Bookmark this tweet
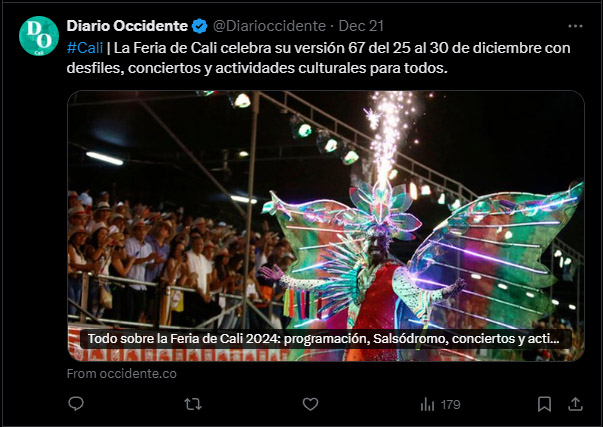 coord(544,404)
